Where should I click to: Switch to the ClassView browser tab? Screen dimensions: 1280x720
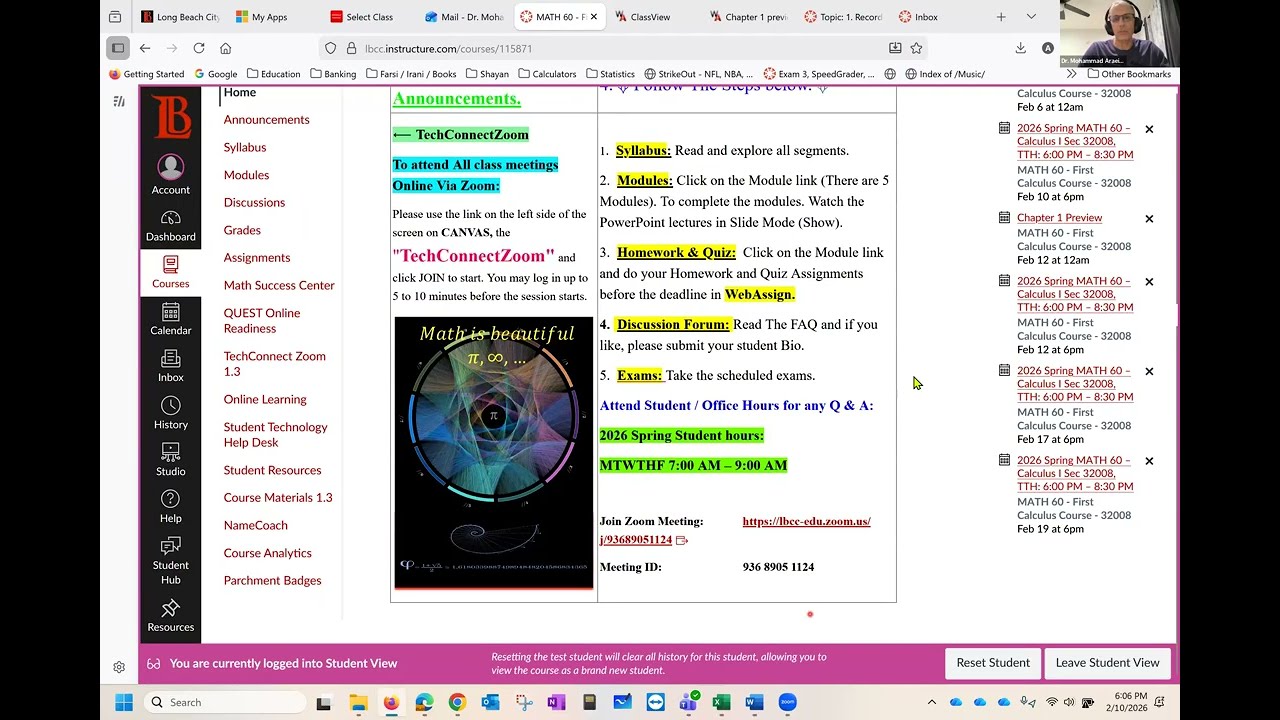coord(648,17)
